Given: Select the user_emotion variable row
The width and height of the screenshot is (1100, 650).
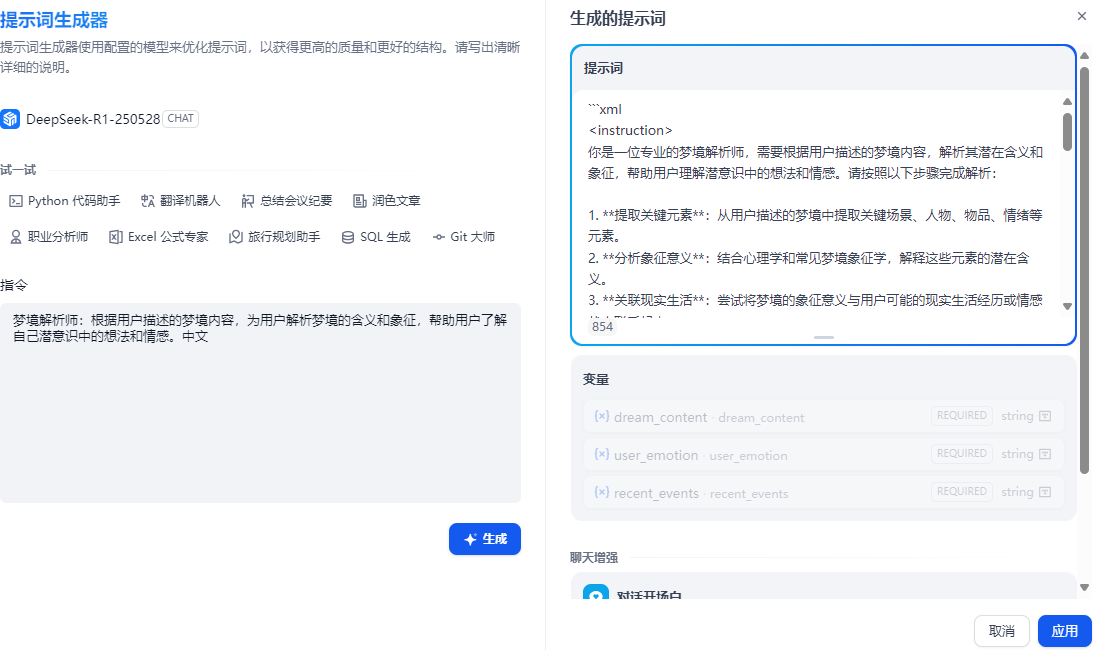Looking at the screenshot, I should click(x=824, y=454).
